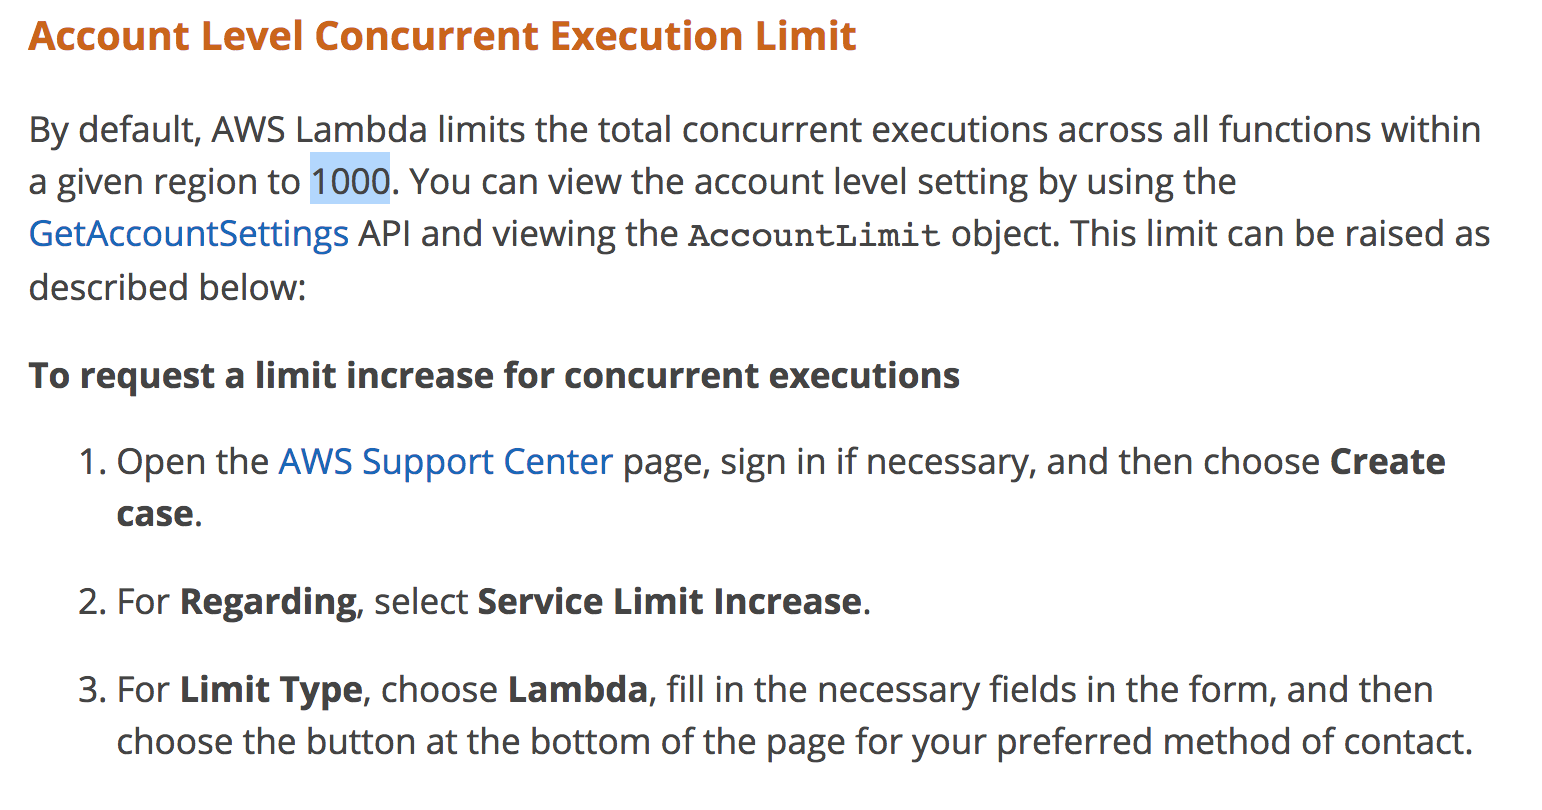Click the 'described below:' text
The image size is (1542, 810).
[166, 288]
